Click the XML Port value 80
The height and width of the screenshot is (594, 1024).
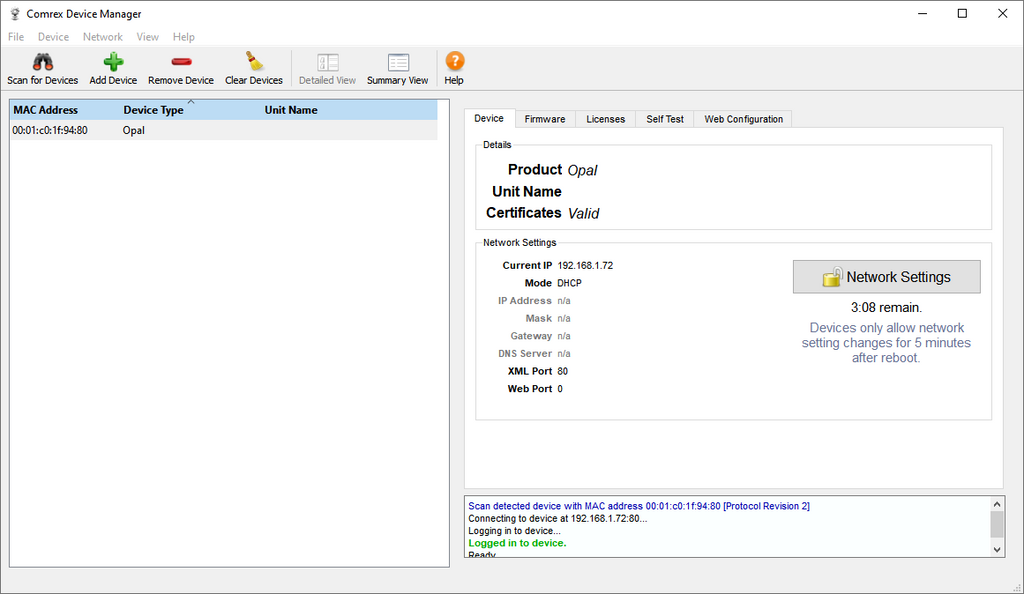pos(562,371)
